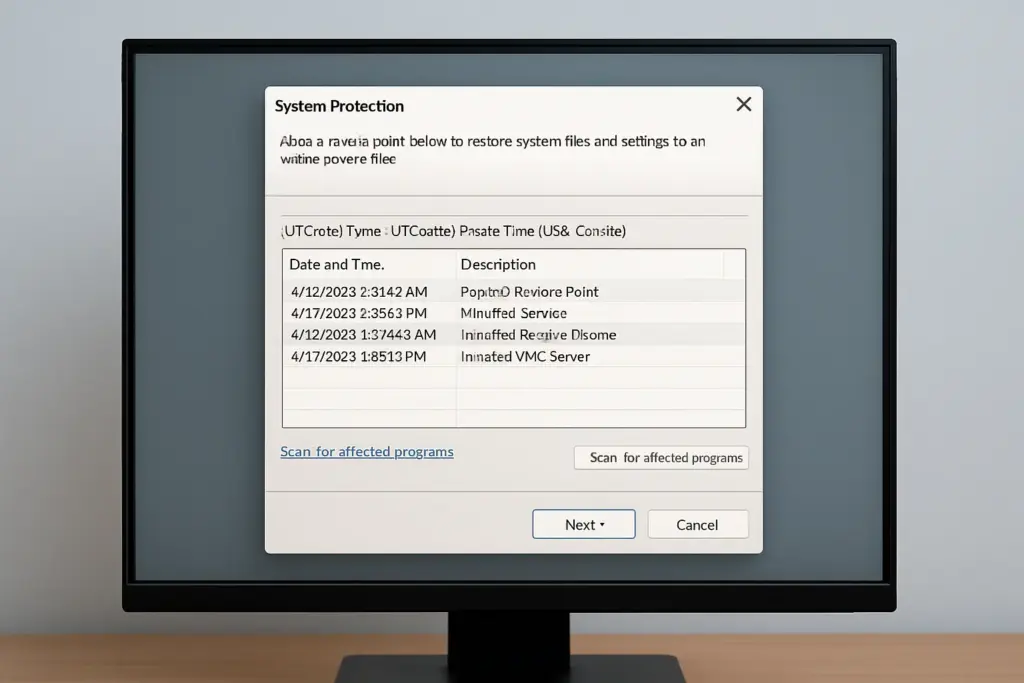Choose the Innated VMC Server description
Screen dimensions: 1024x683
[x=525, y=357]
